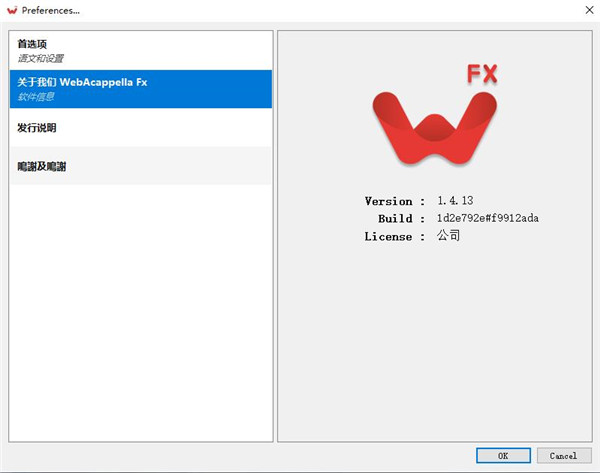Click the license value 公司
The image size is (600, 473).
tap(448, 235)
